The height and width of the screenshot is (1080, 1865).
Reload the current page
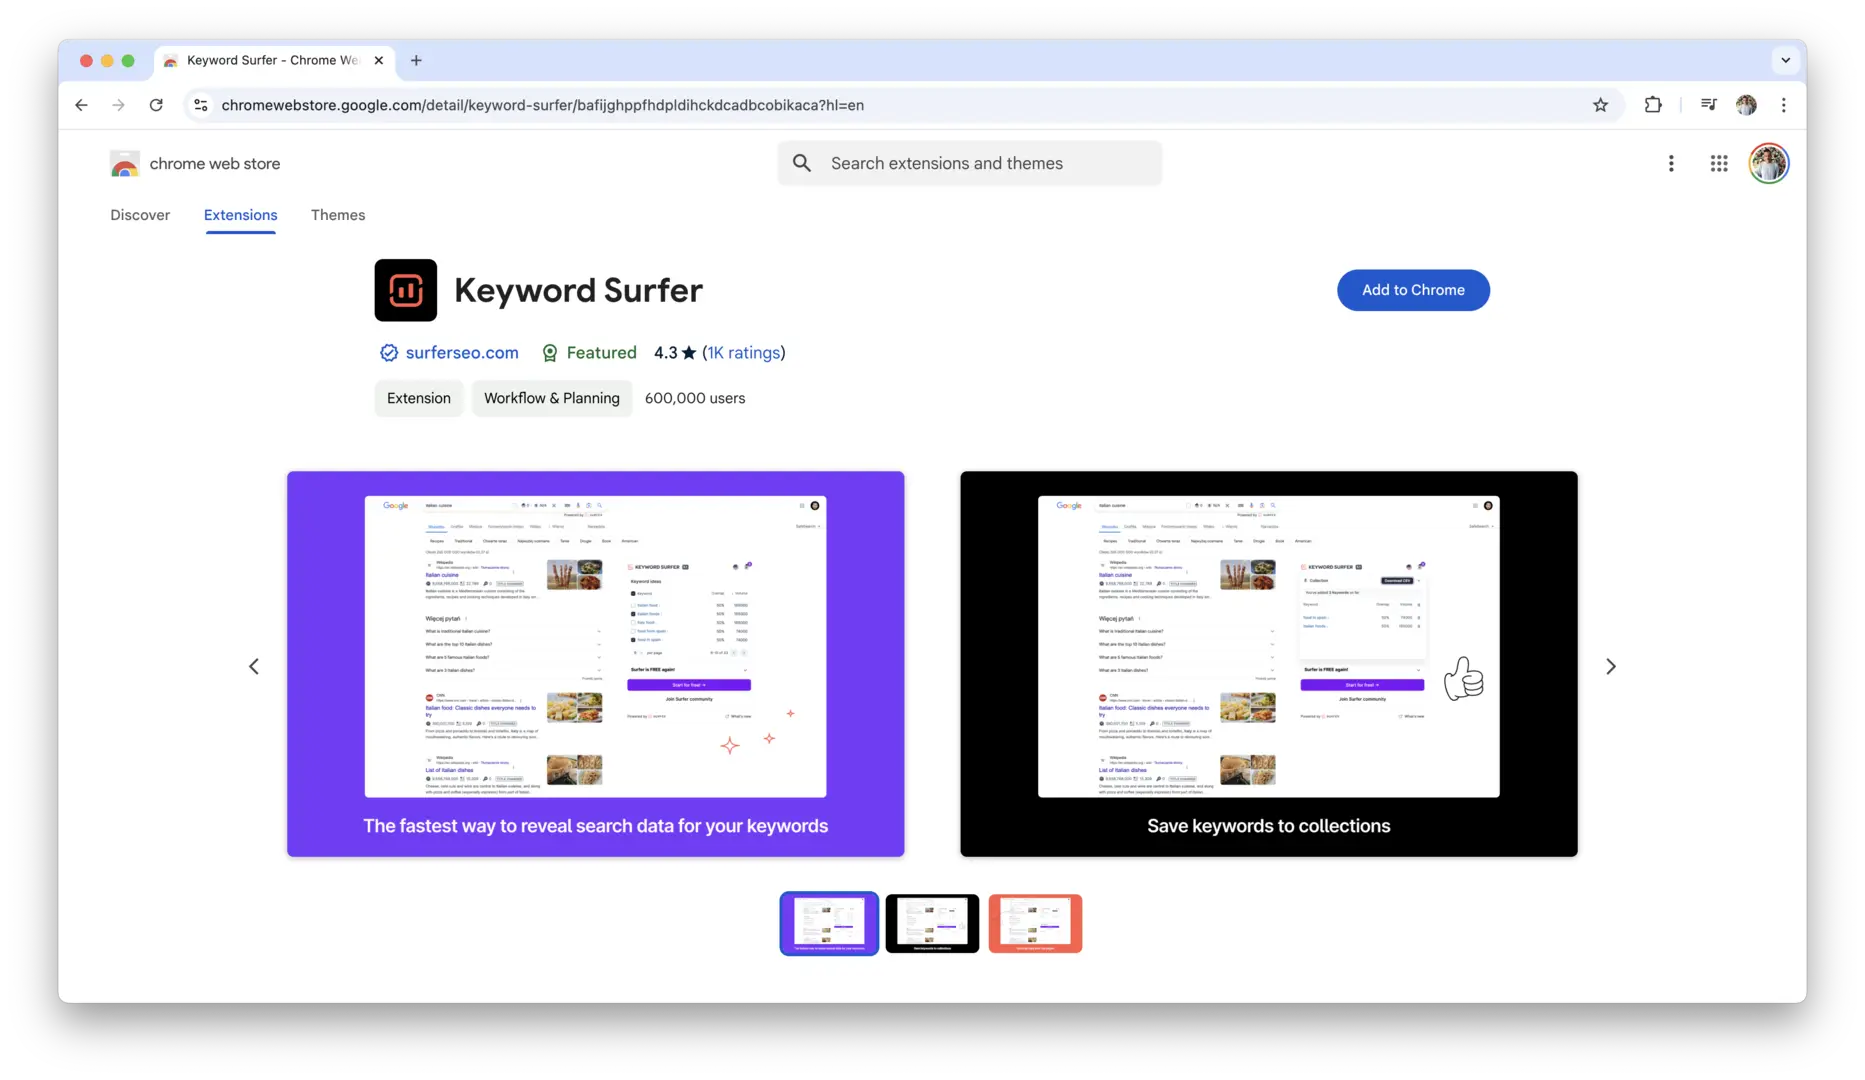156,105
